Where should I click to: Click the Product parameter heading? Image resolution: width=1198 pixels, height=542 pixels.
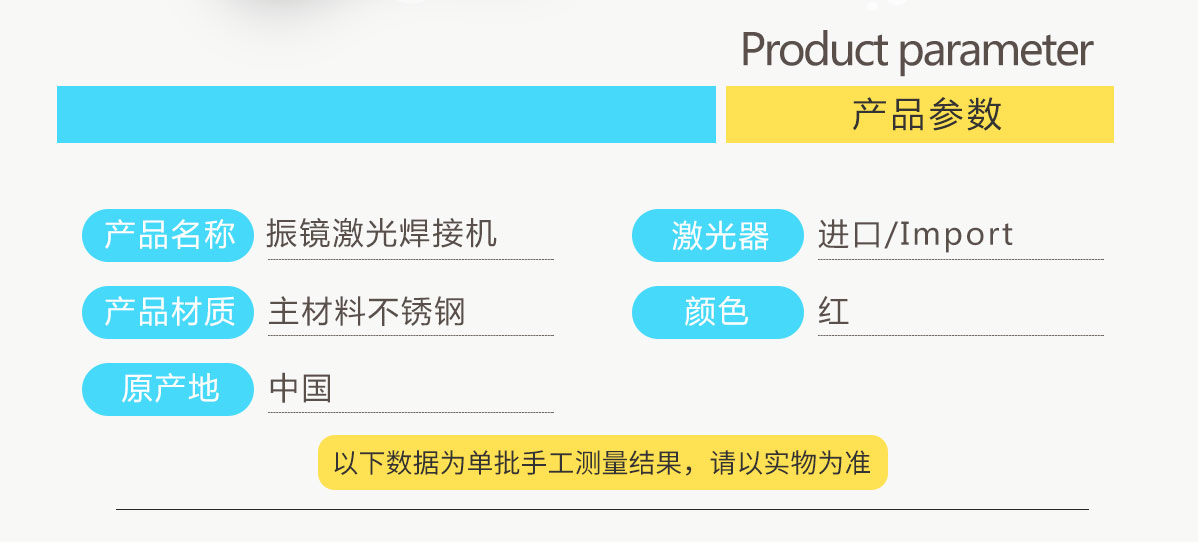click(916, 50)
